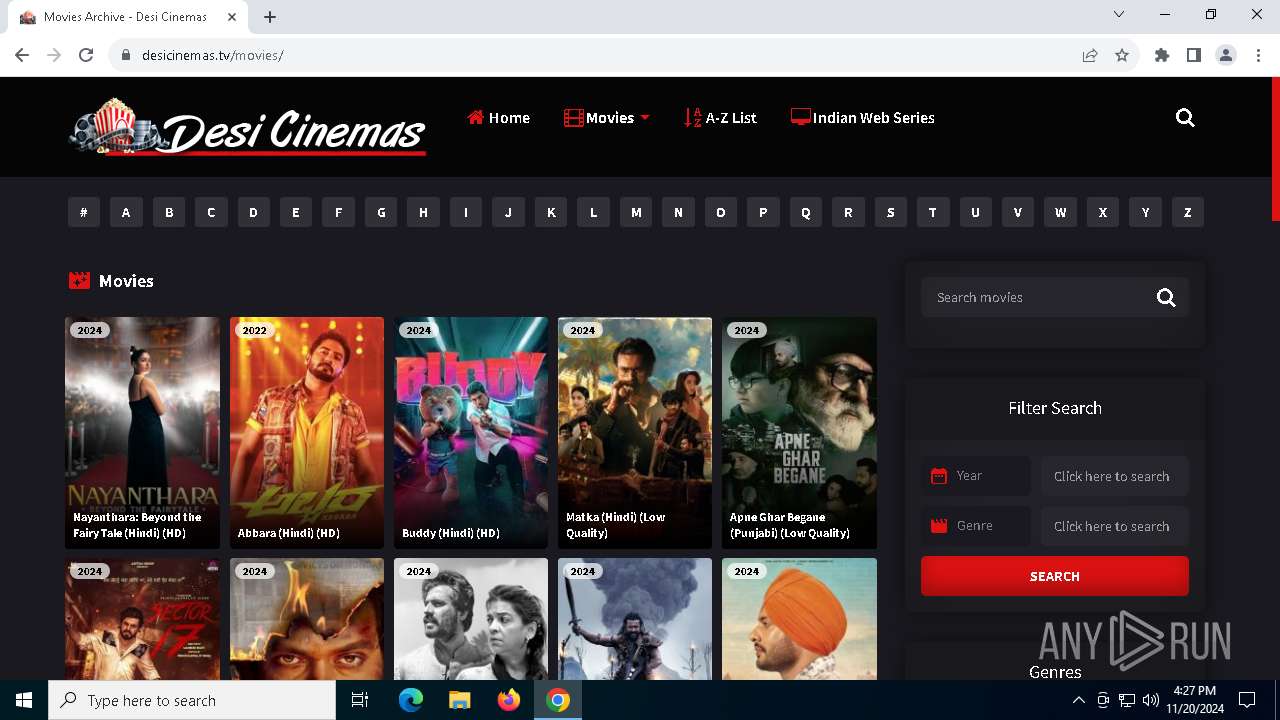The height and width of the screenshot is (720, 1280).
Task: Open a new browser tab
Action: coord(270,17)
